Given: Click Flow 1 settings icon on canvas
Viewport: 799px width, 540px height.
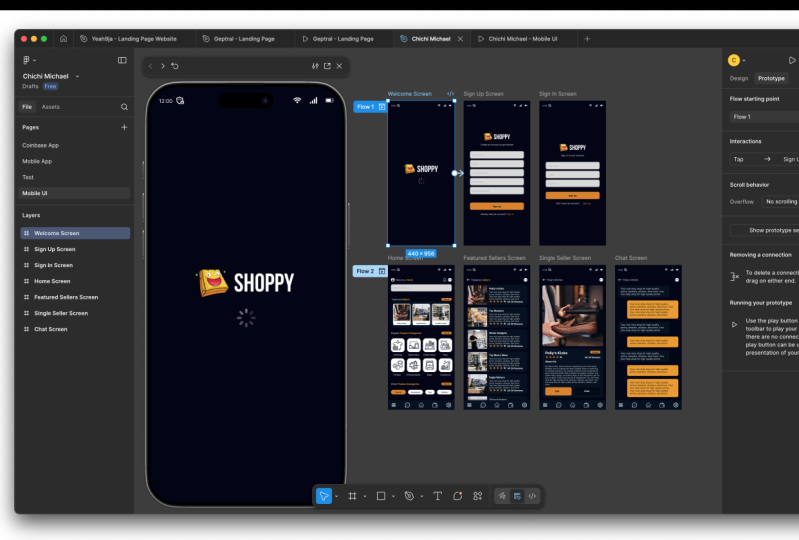Looking at the screenshot, I should click(382, 106).
